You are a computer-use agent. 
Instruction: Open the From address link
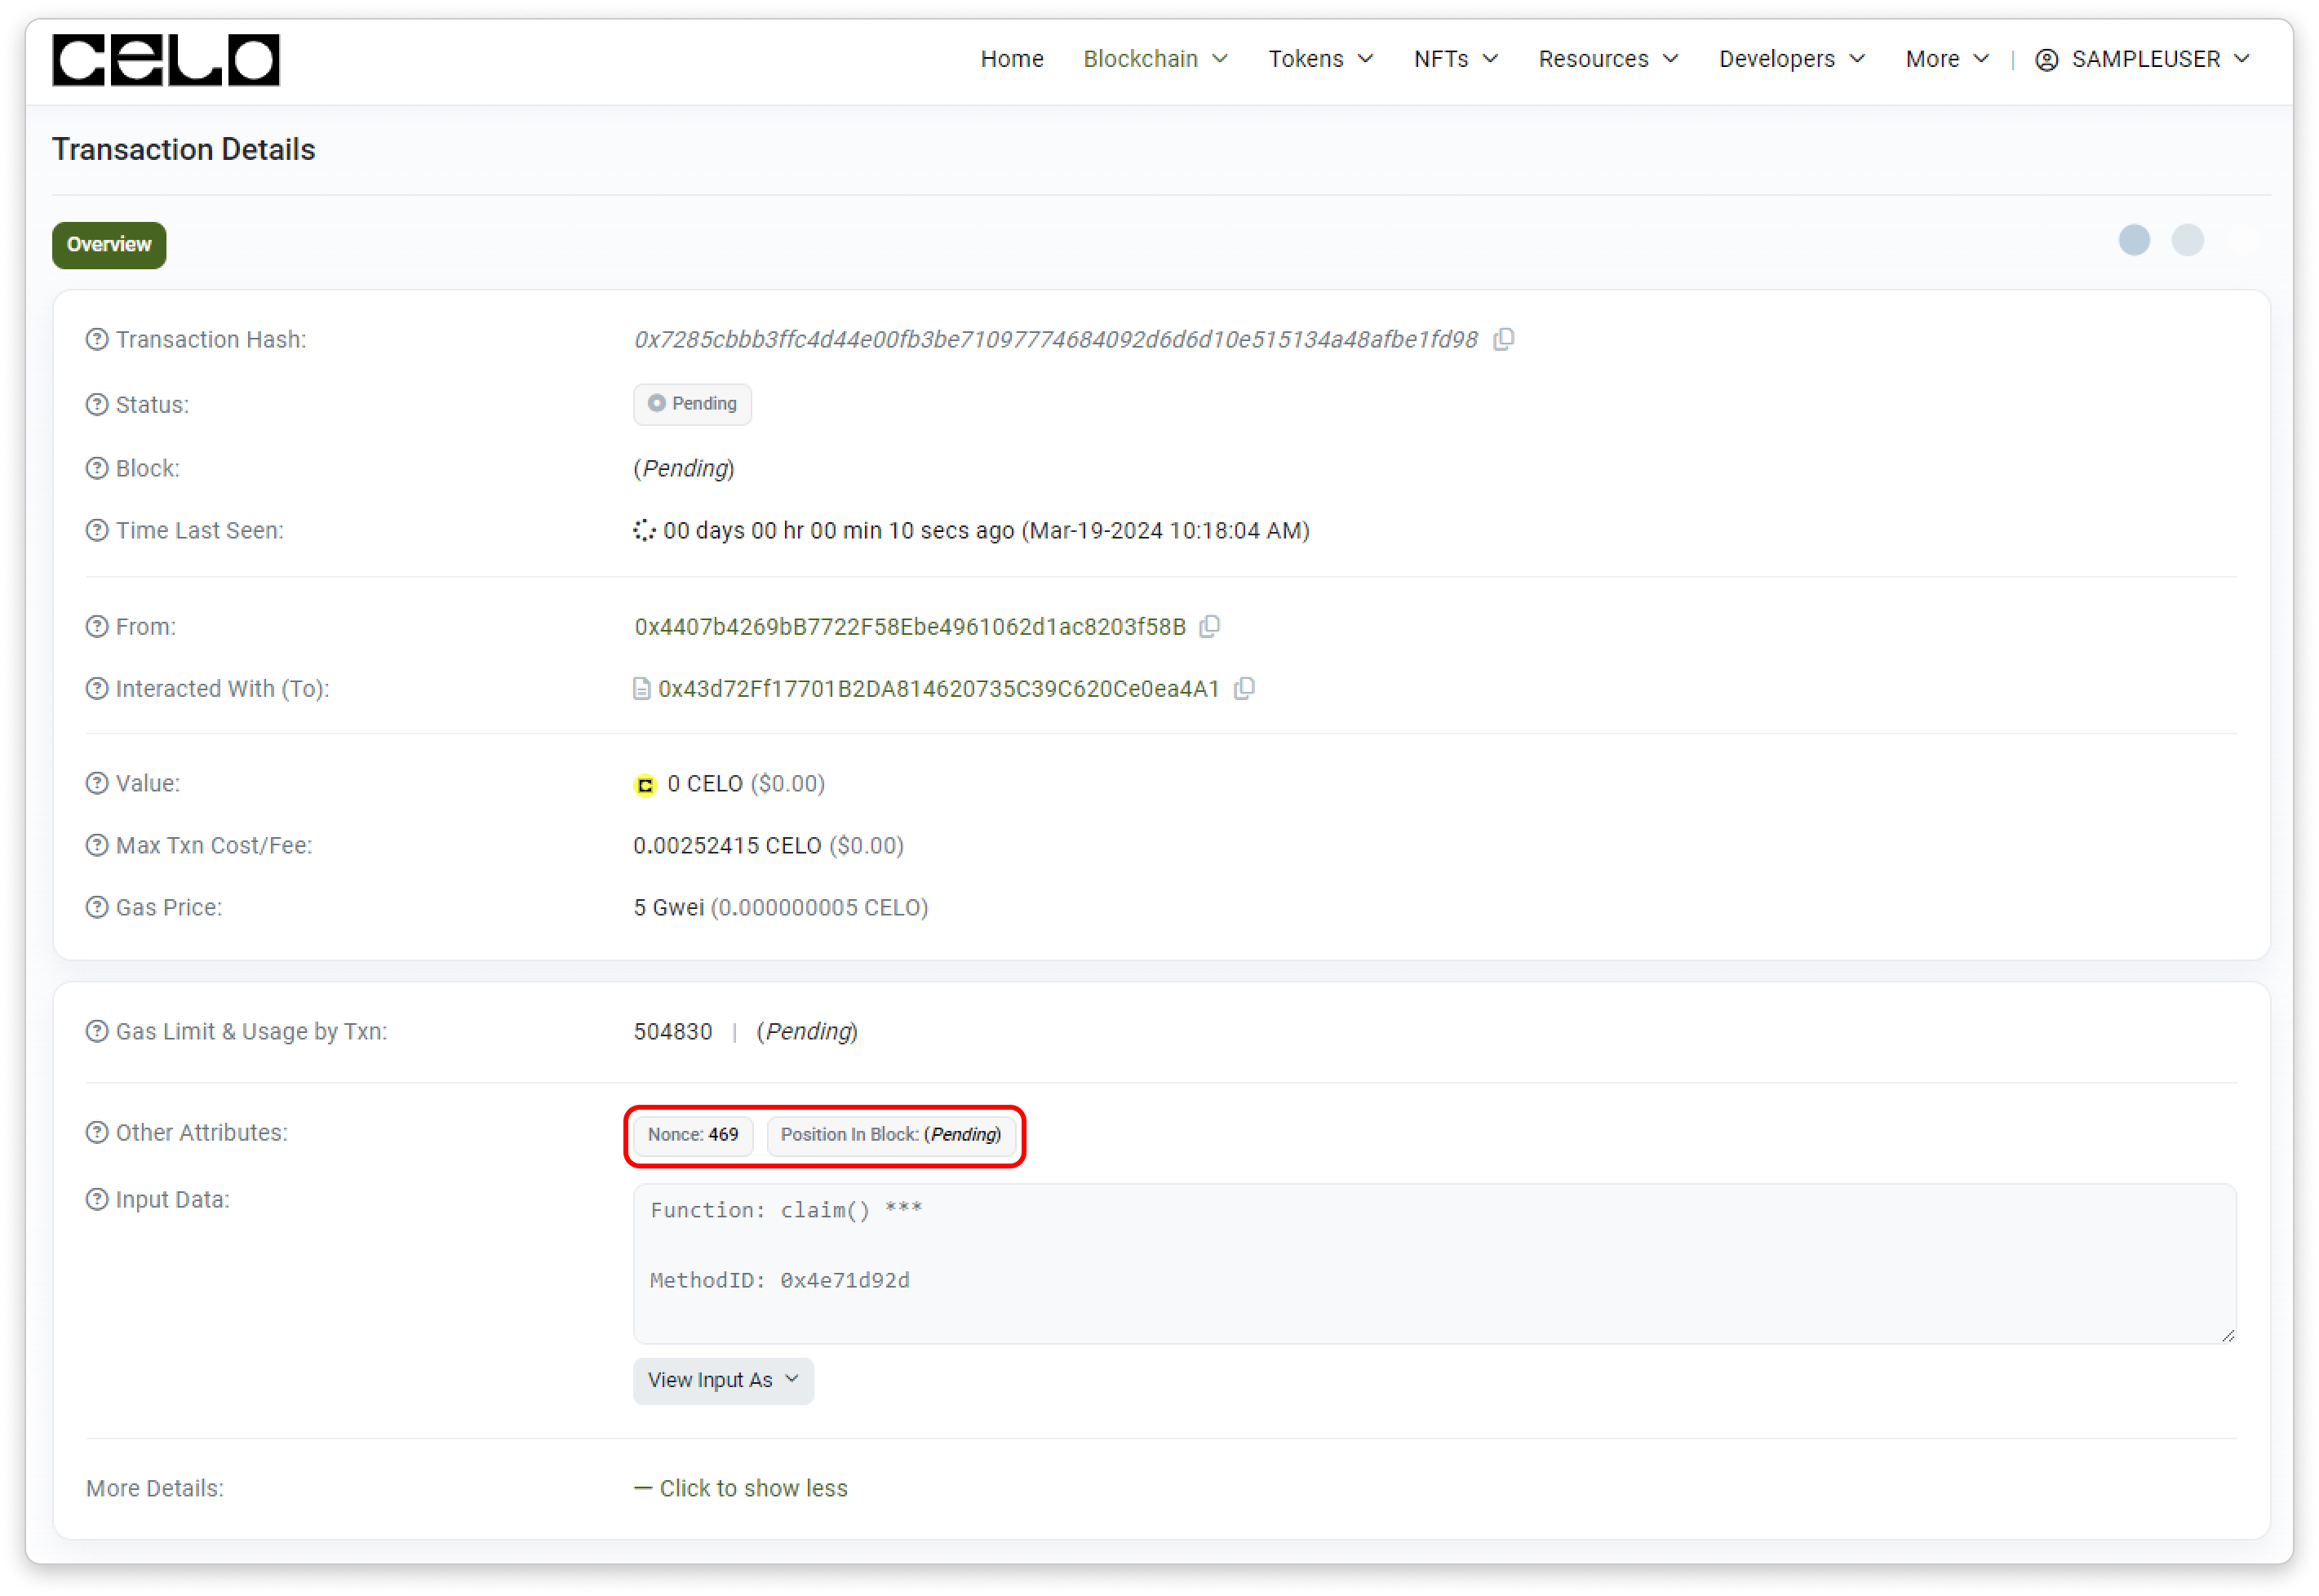pos(909,627)
